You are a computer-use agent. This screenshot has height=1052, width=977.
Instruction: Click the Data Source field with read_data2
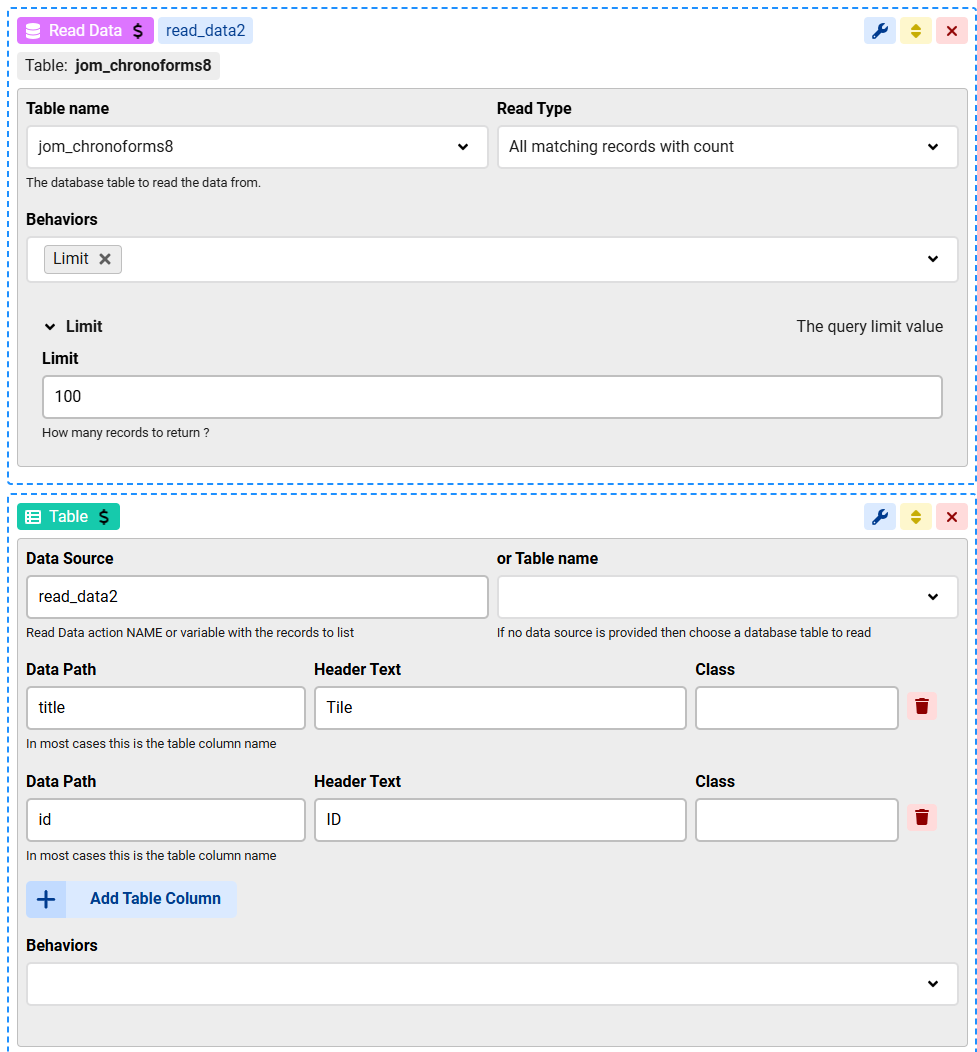coord(257,597)
